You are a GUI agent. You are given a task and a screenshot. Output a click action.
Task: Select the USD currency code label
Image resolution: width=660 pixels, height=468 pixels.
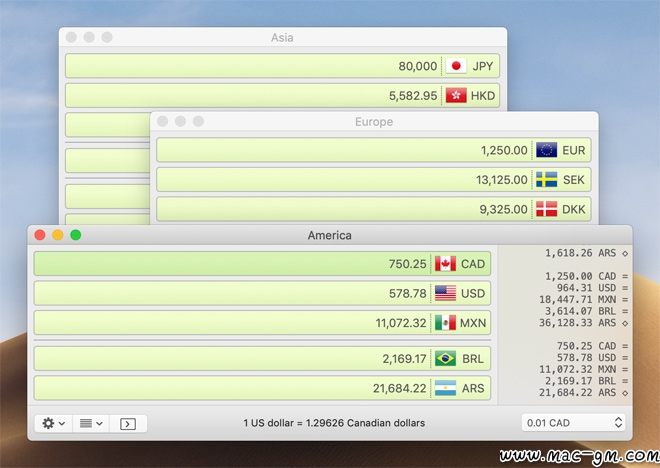[x=473, y=293]
